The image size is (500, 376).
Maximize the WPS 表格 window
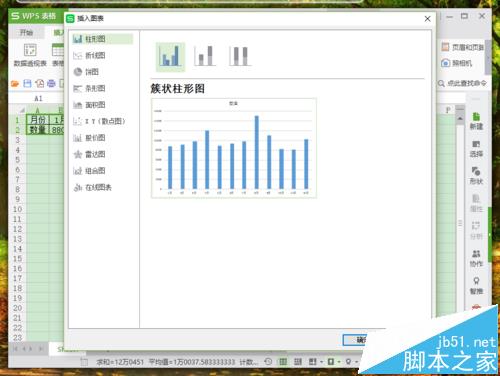464,16
